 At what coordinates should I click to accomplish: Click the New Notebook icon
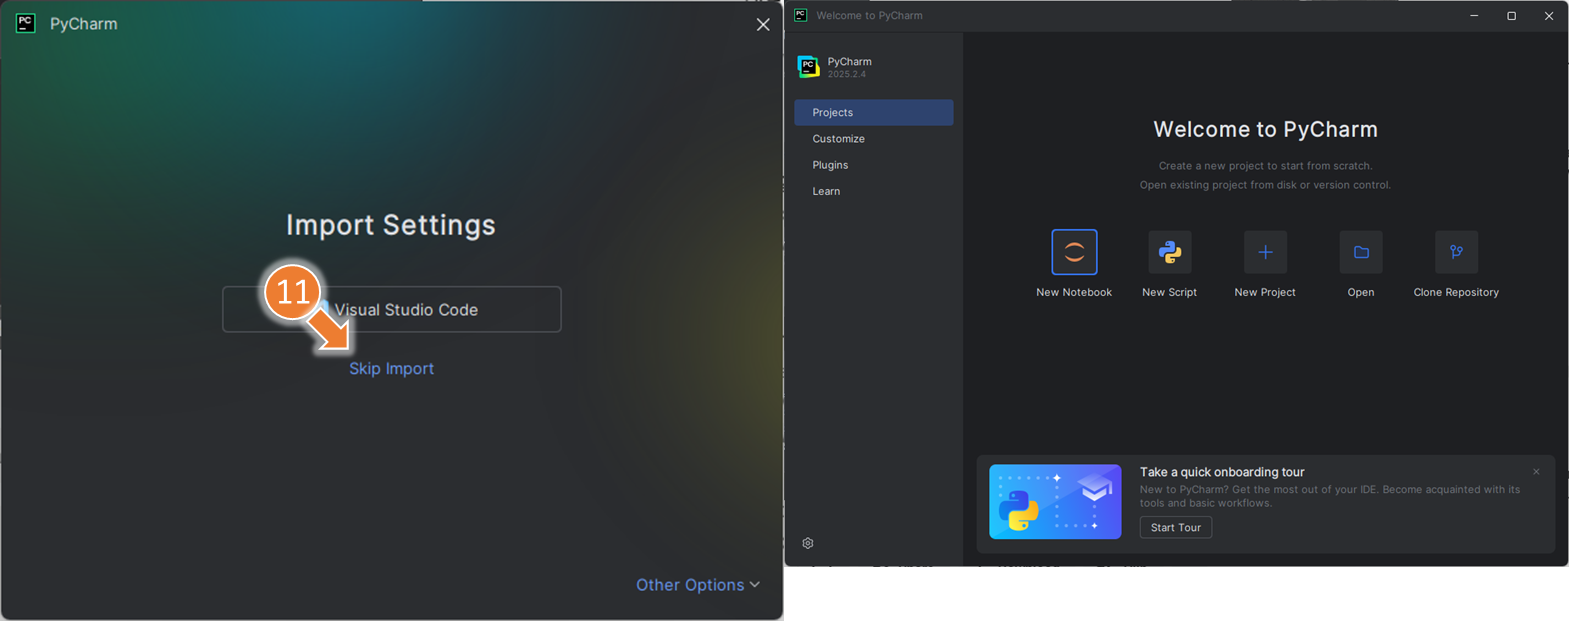click(x=1074, y=252)
